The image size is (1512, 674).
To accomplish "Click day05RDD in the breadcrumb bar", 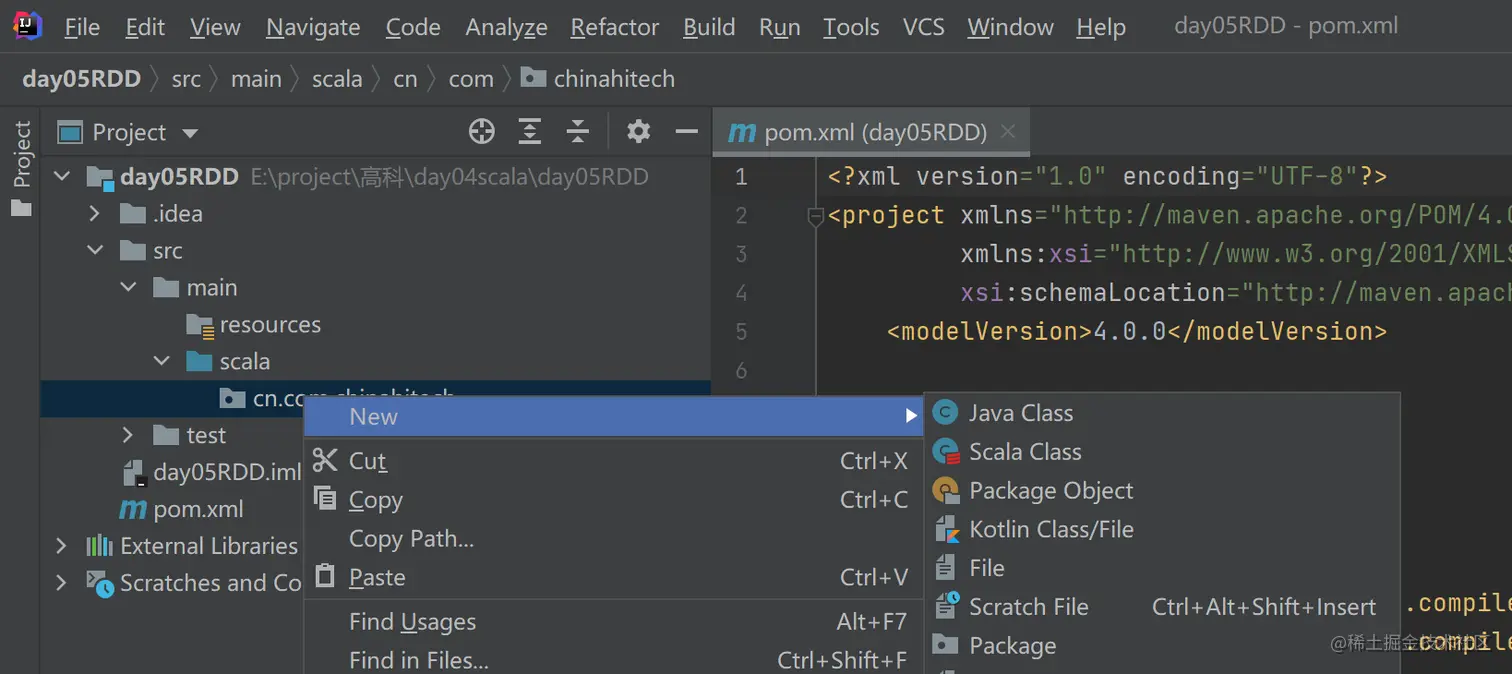I will 81,79.
